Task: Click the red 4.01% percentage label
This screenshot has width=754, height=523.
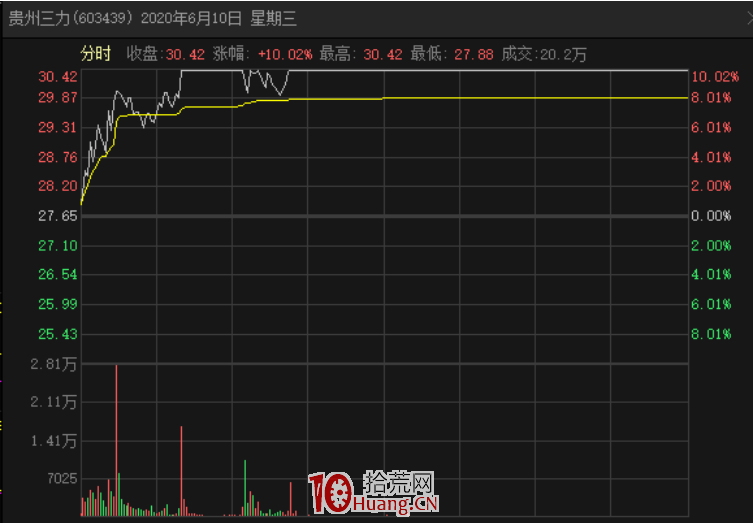Action: (x=711, y=157)
